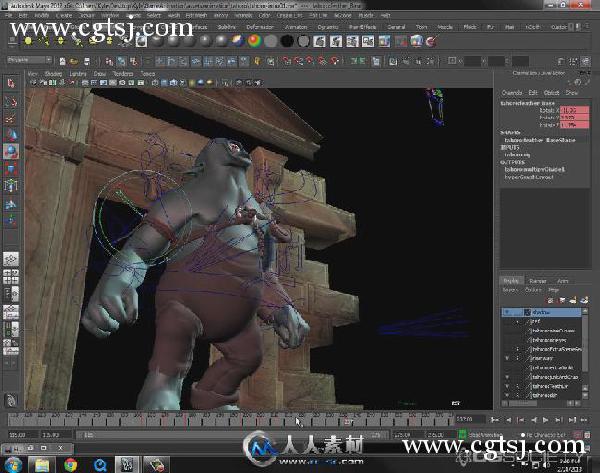The width and height of the screenshot is (600, 473).
Task: Play animation forward
Action: (546, 420)
